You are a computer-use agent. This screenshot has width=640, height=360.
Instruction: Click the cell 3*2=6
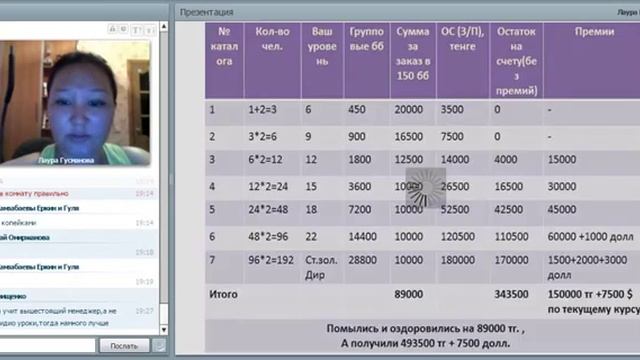262,136
